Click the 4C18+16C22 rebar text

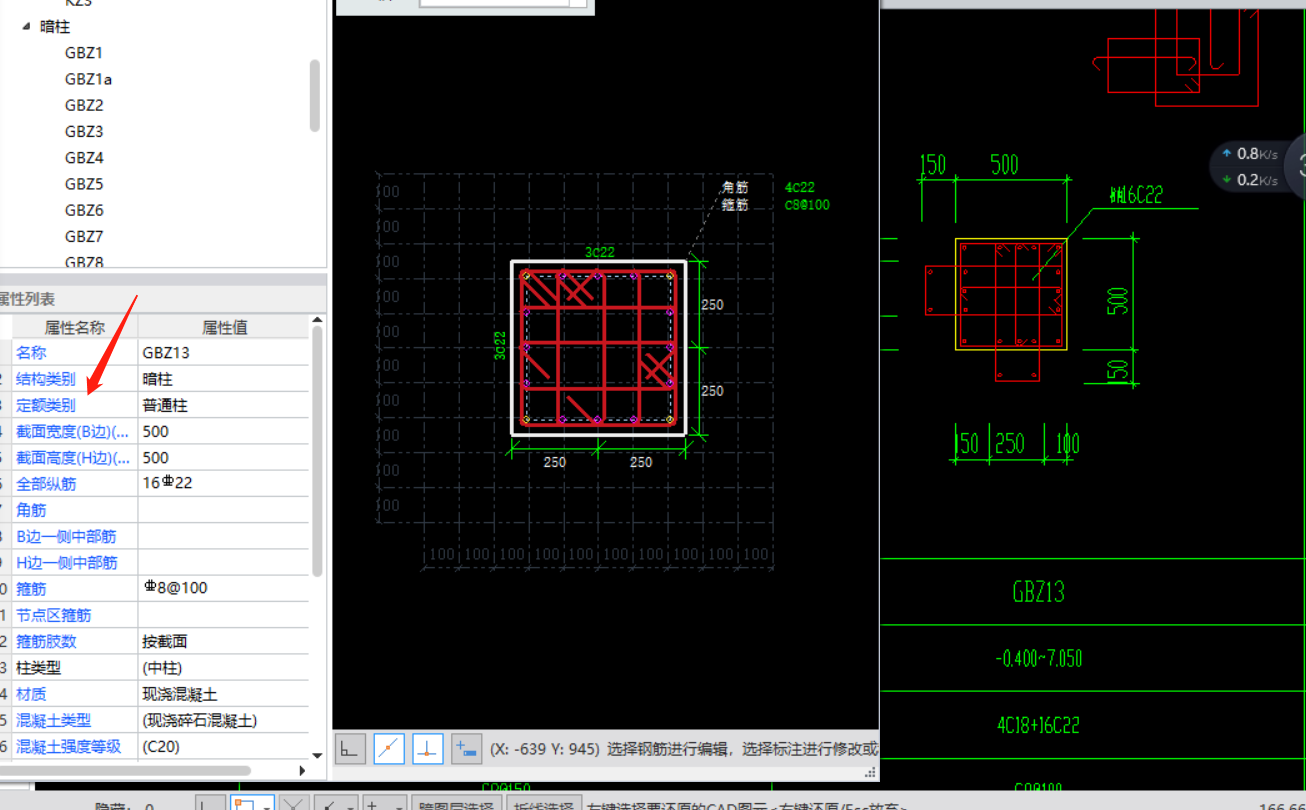click(1038, 725)
